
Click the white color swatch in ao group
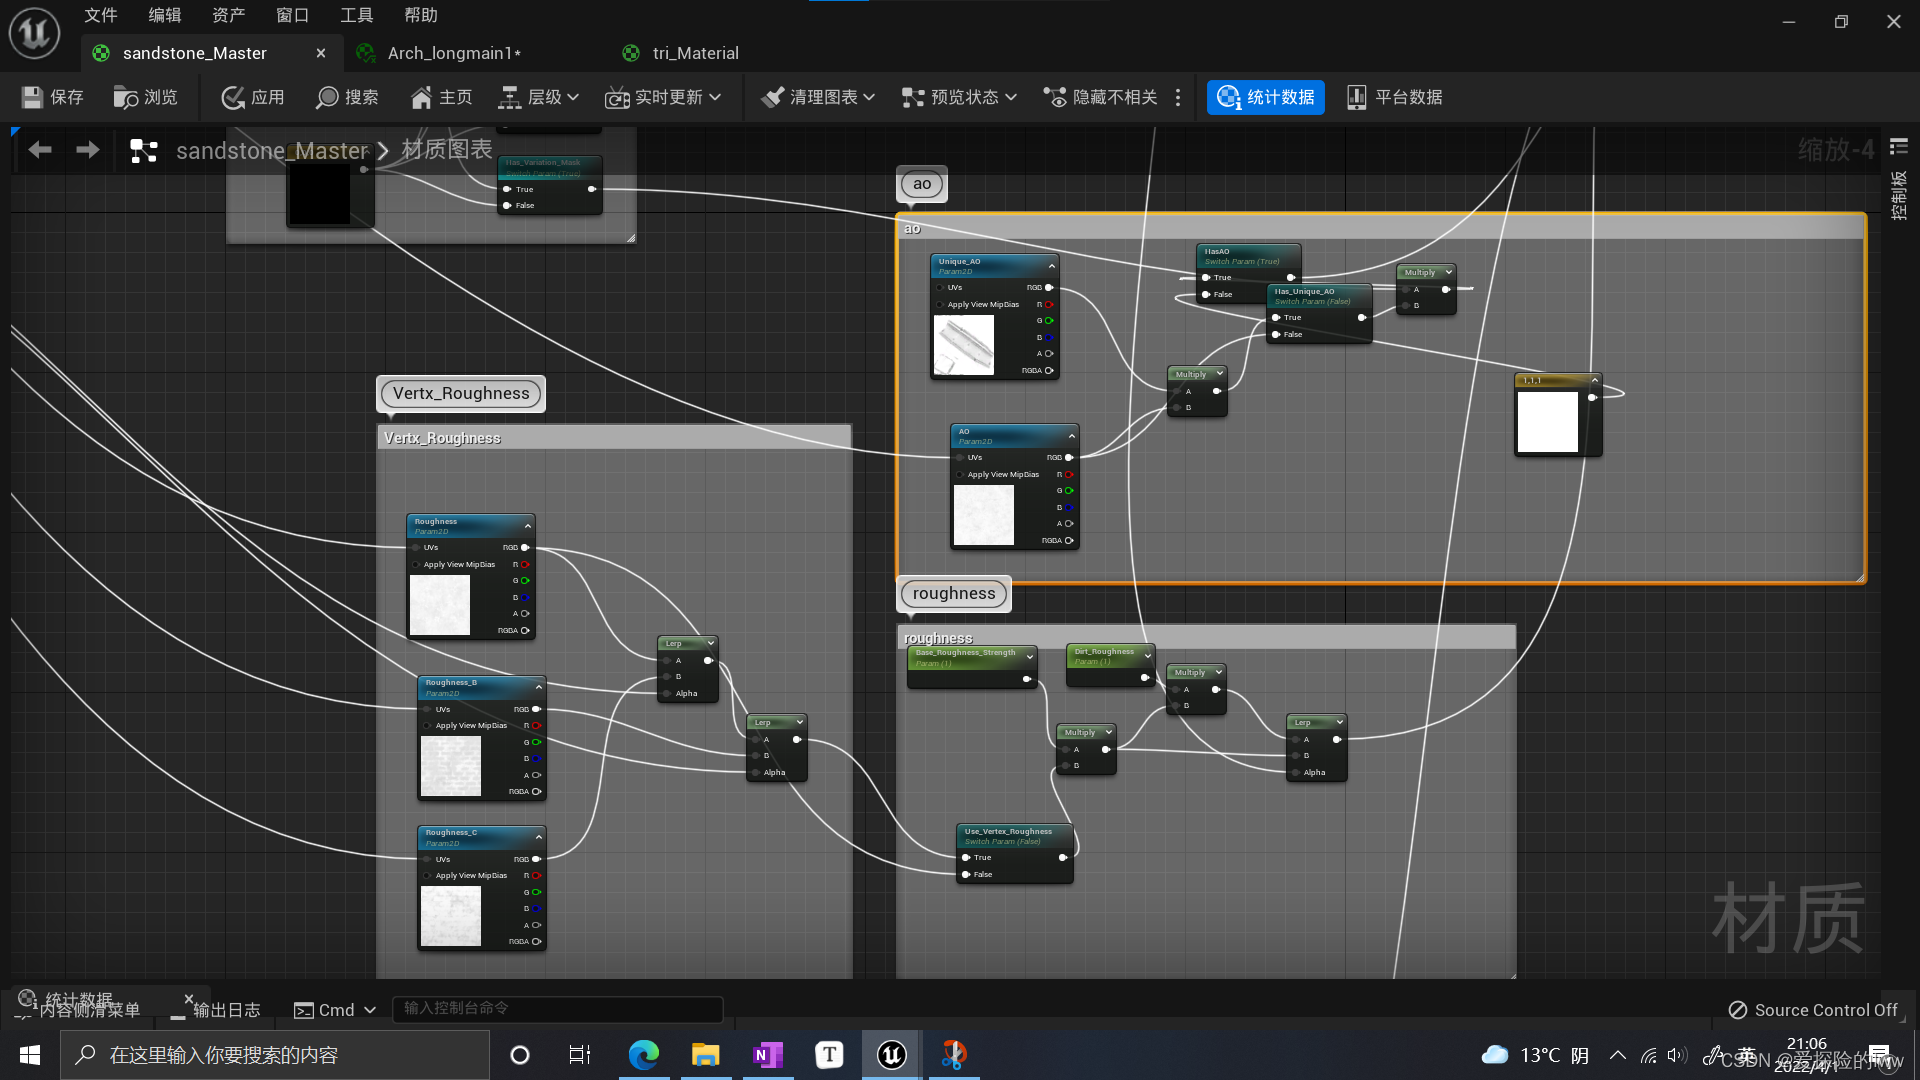click(x=1549, y=422)
